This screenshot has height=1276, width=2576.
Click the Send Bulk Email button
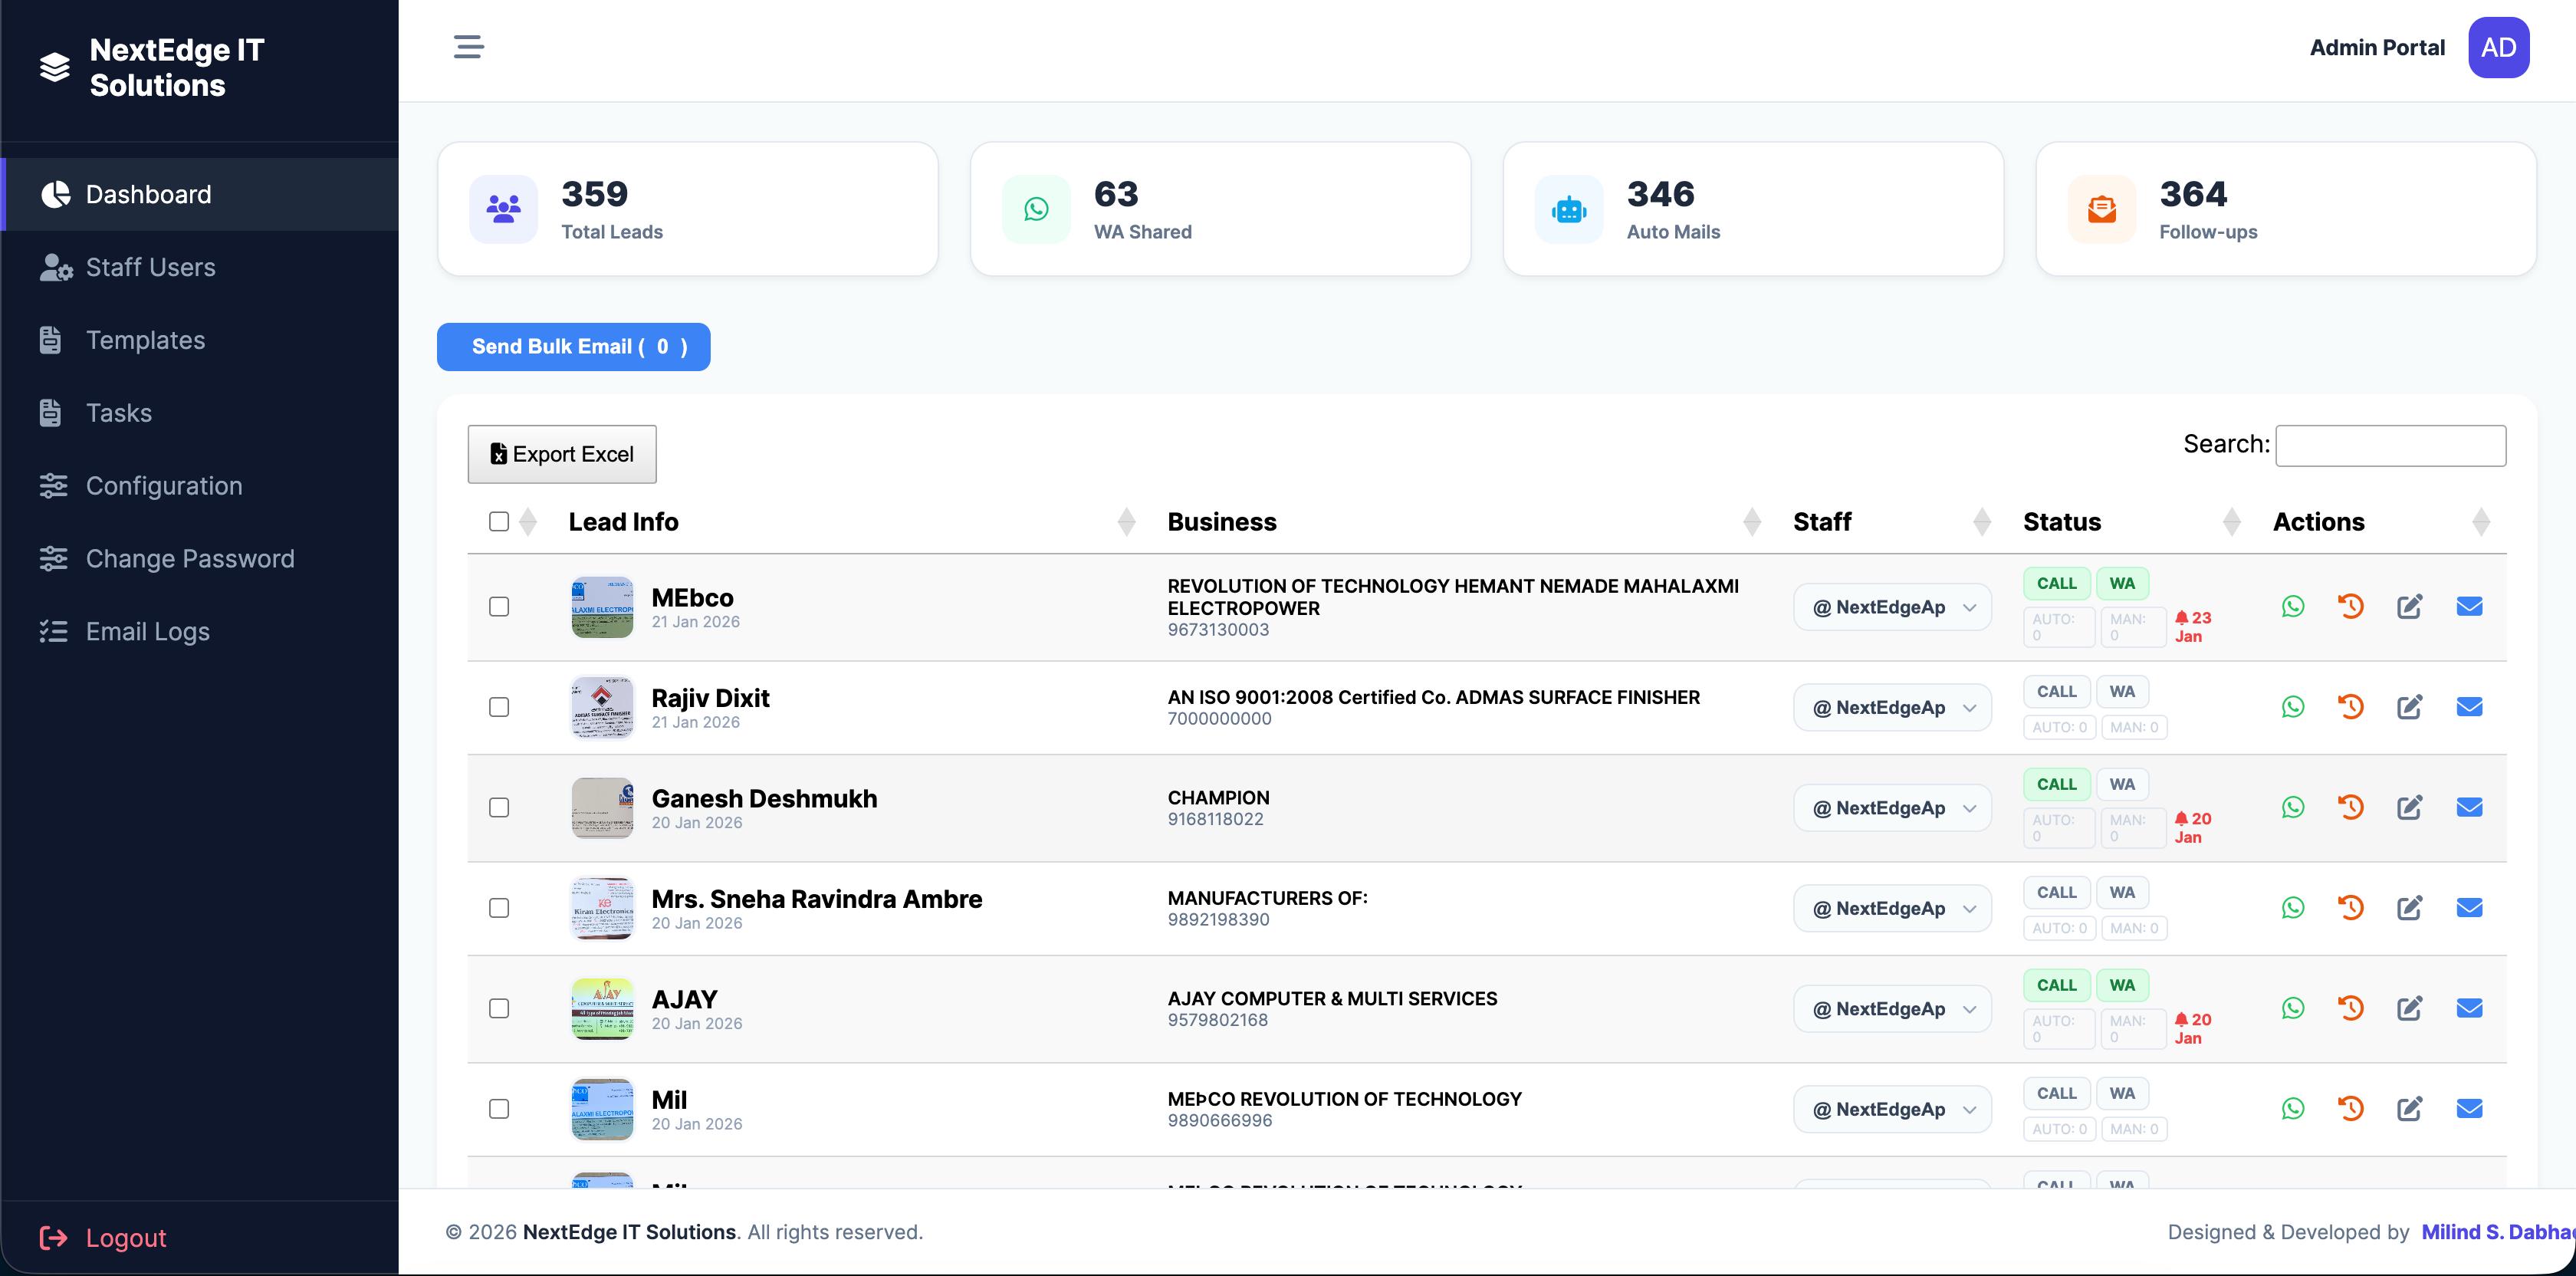click(x=573, y=347)
